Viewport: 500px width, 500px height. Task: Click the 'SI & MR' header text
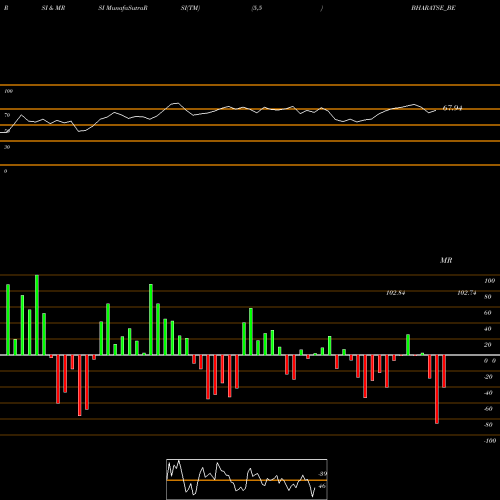coord(53,8)
